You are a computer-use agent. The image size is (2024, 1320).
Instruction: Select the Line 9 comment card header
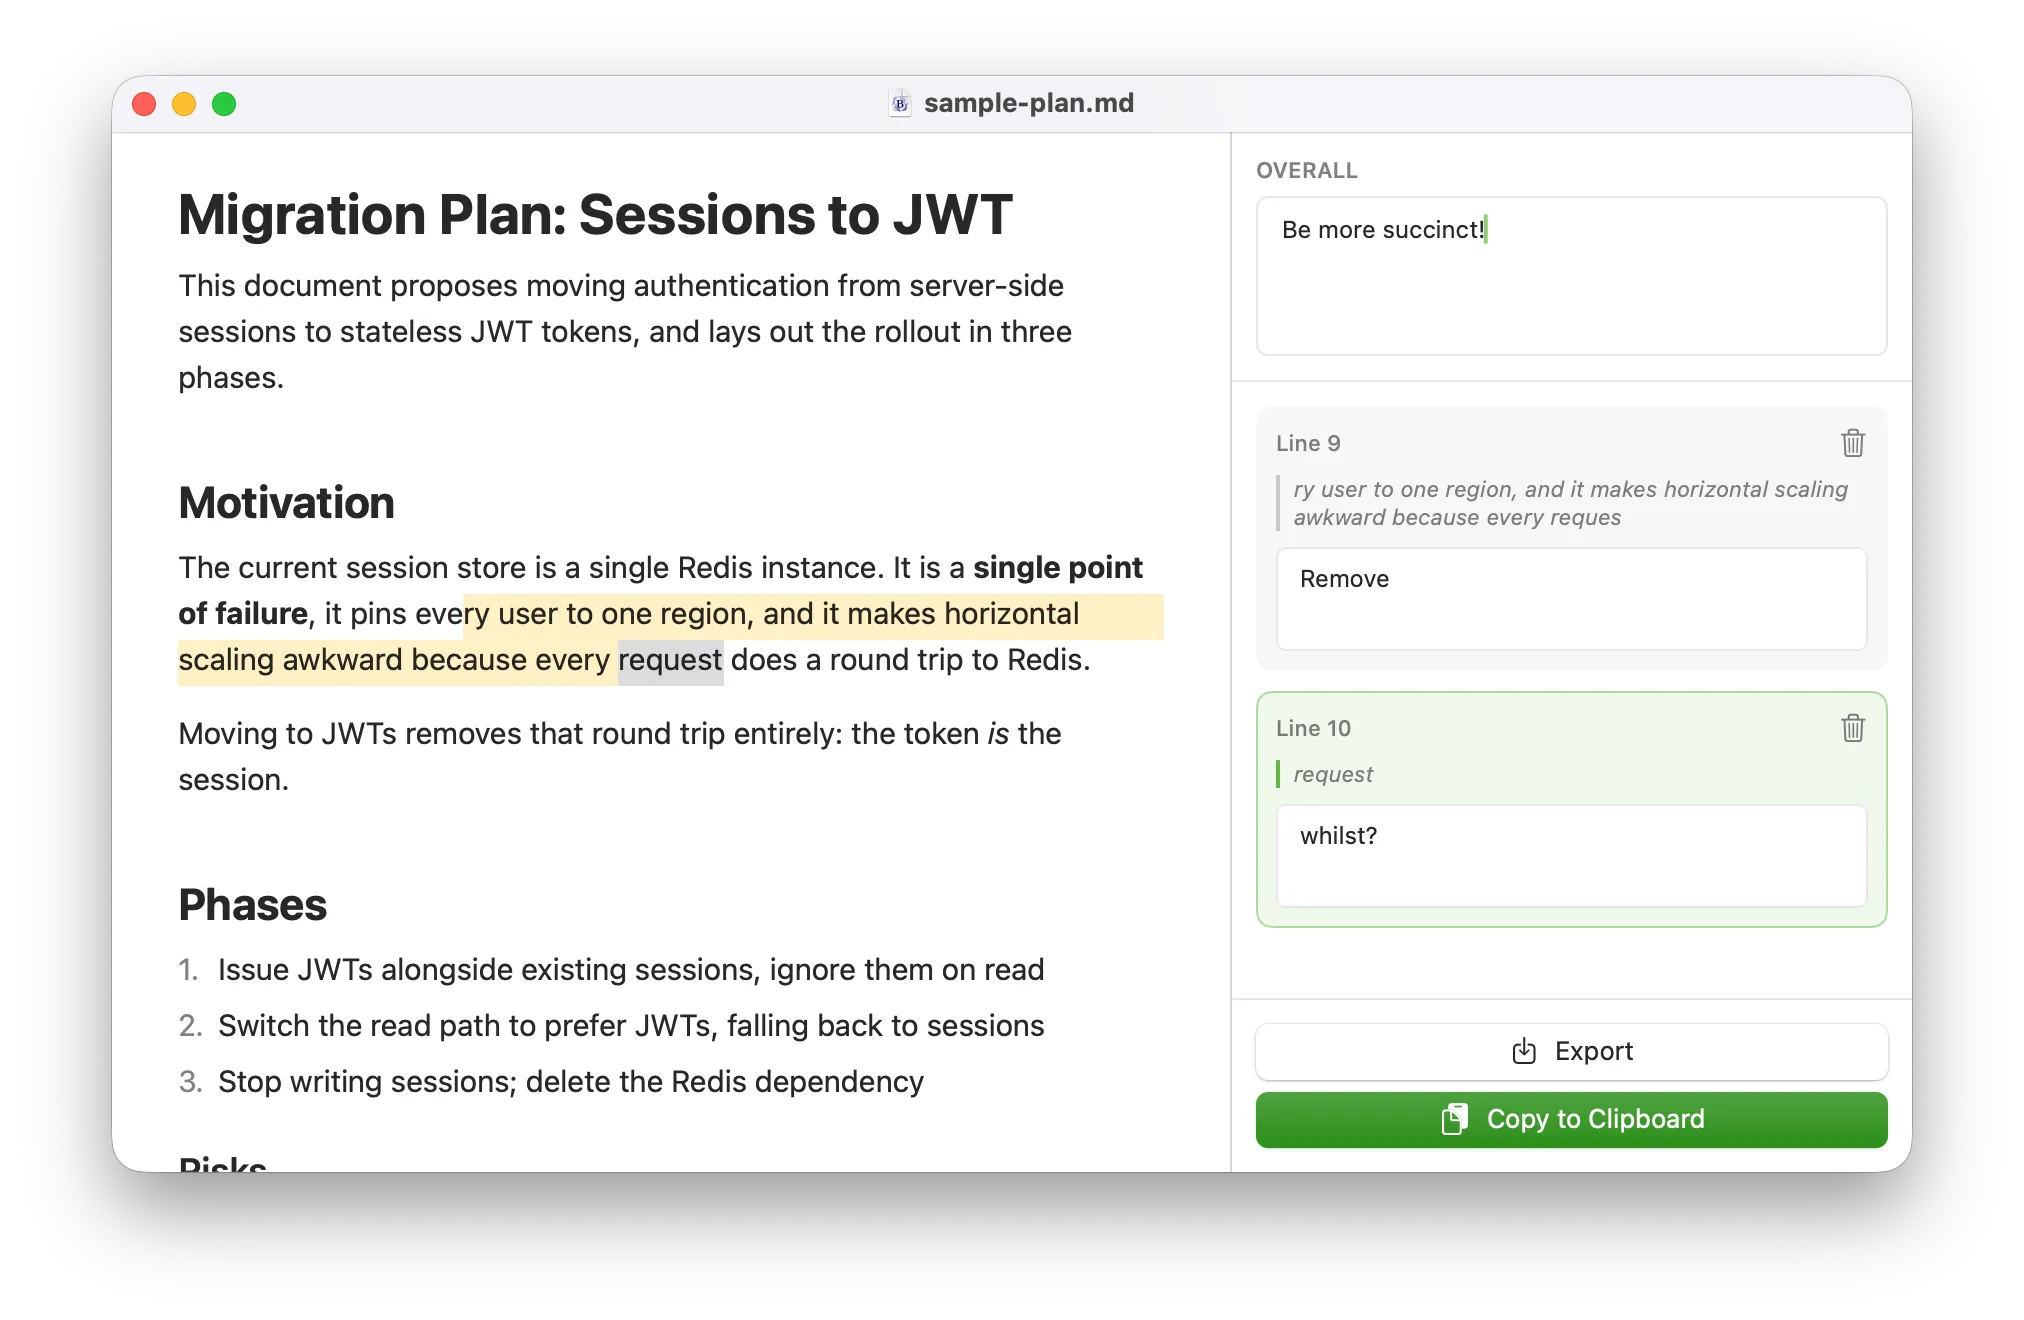tap(1308, 443)
